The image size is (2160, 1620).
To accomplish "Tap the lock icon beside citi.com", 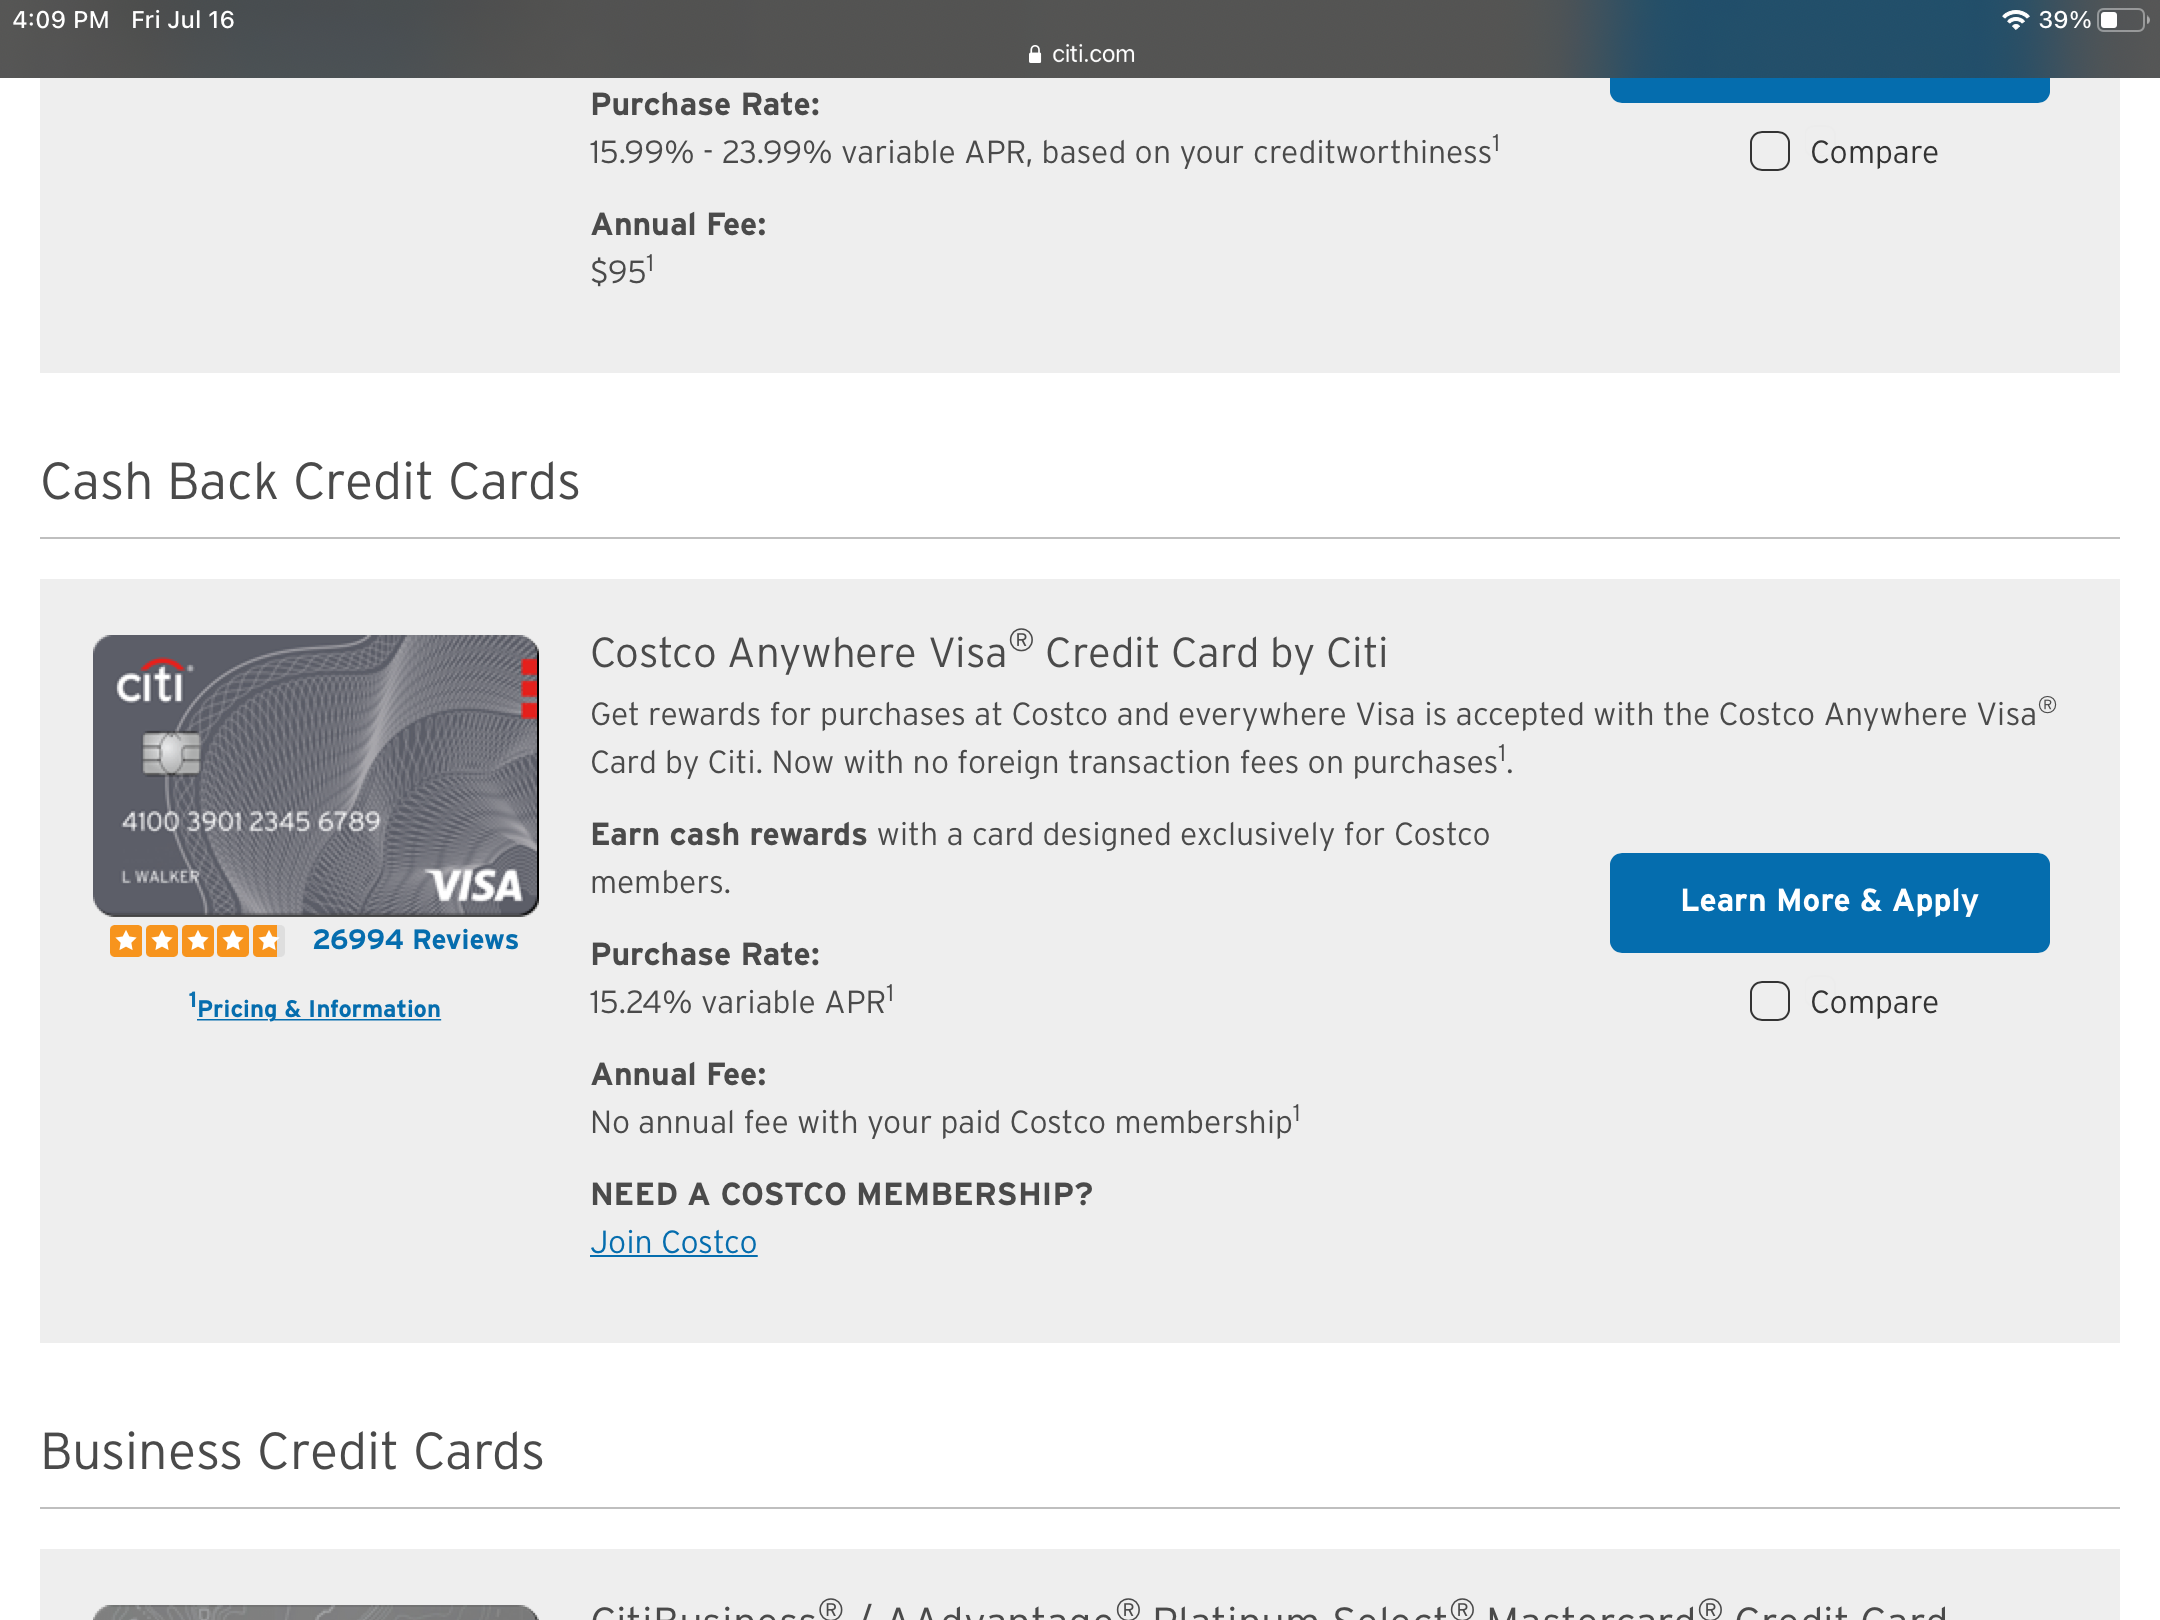I will [1034, 54].
